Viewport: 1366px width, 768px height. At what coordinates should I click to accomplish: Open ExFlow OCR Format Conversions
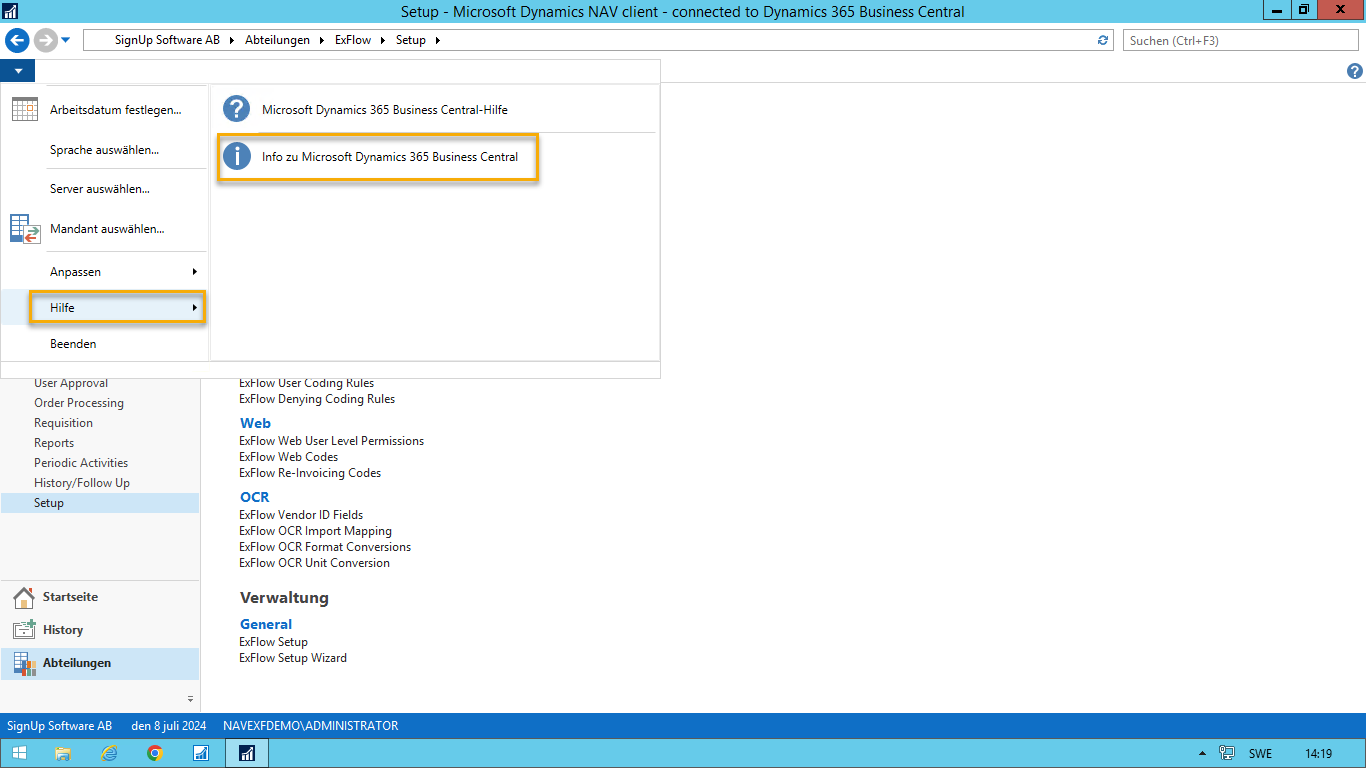[x=325, y=547]
